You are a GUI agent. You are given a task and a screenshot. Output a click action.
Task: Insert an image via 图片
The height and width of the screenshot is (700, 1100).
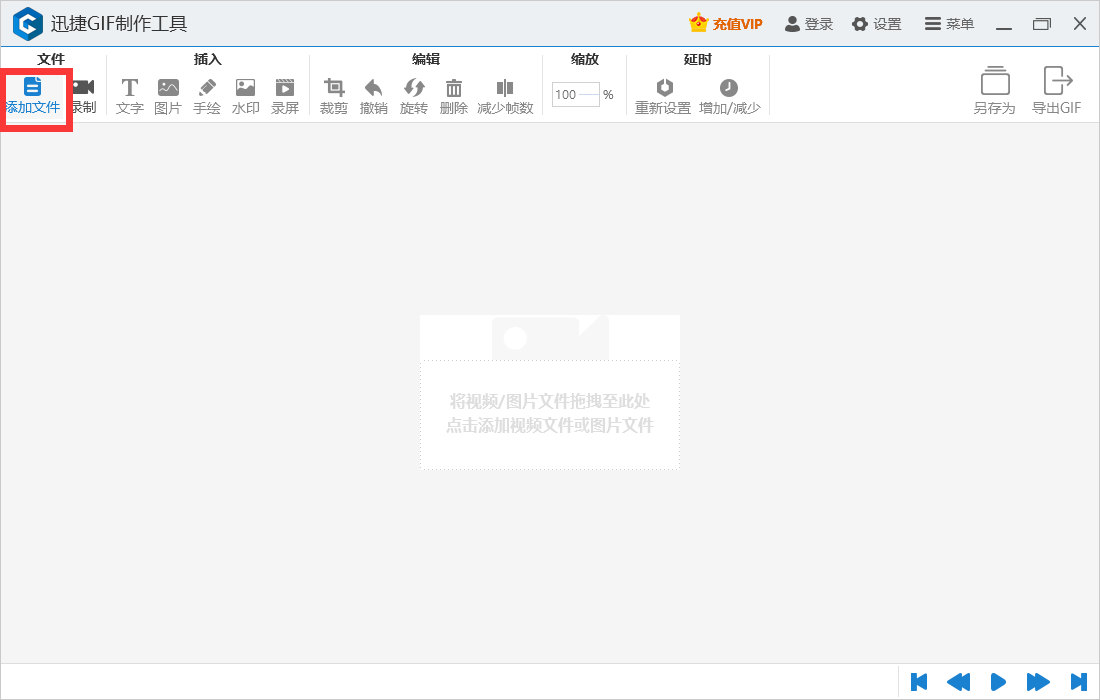point(168,97)
